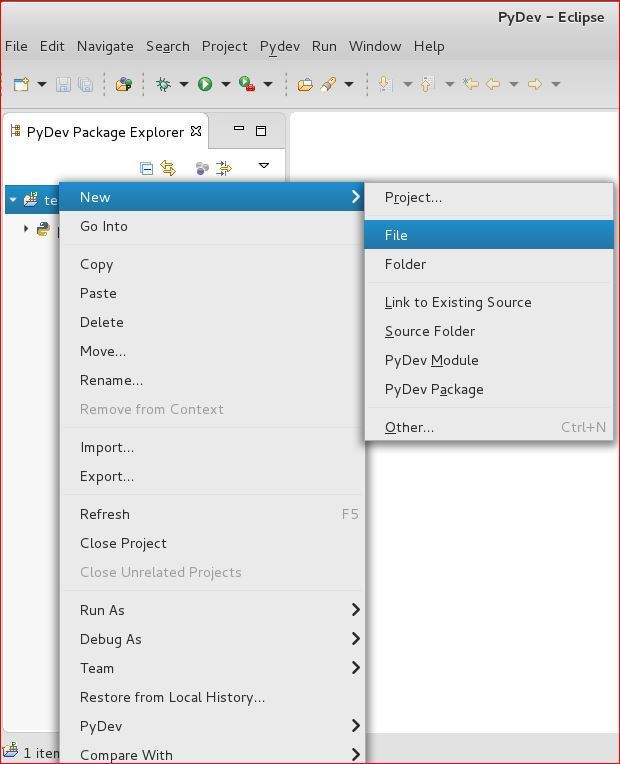620x764 pixels.
Task: Click the grey spheres explorer icon
Action: 202,169
